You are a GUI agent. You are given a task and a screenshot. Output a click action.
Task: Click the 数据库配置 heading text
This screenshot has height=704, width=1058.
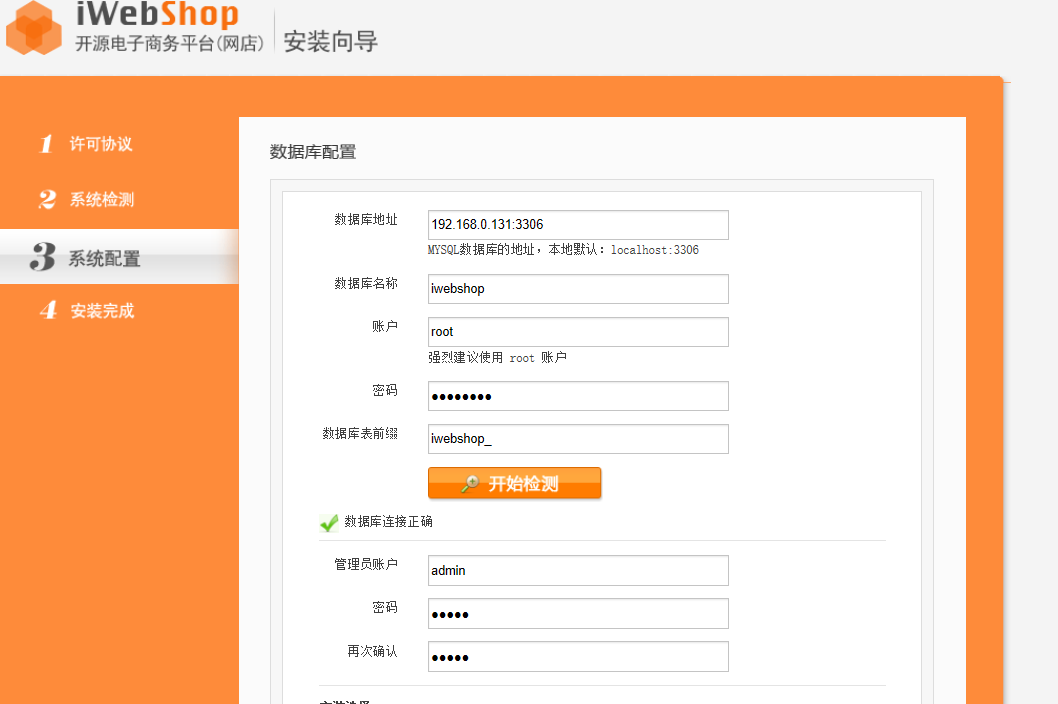point(313,152)
